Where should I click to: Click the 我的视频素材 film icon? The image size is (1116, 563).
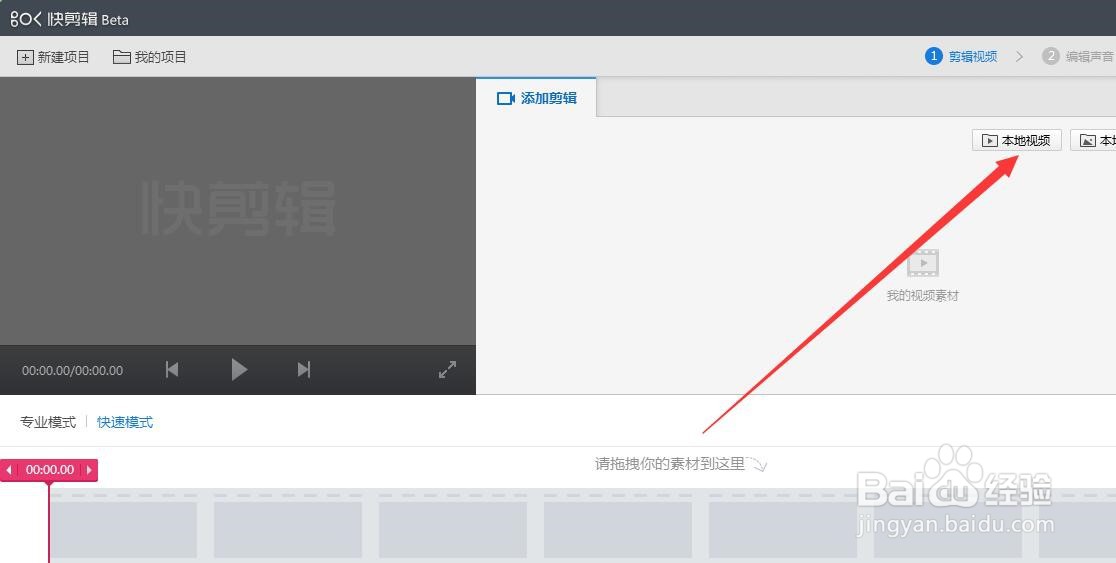pyautogui.click(x=922, y=263)
